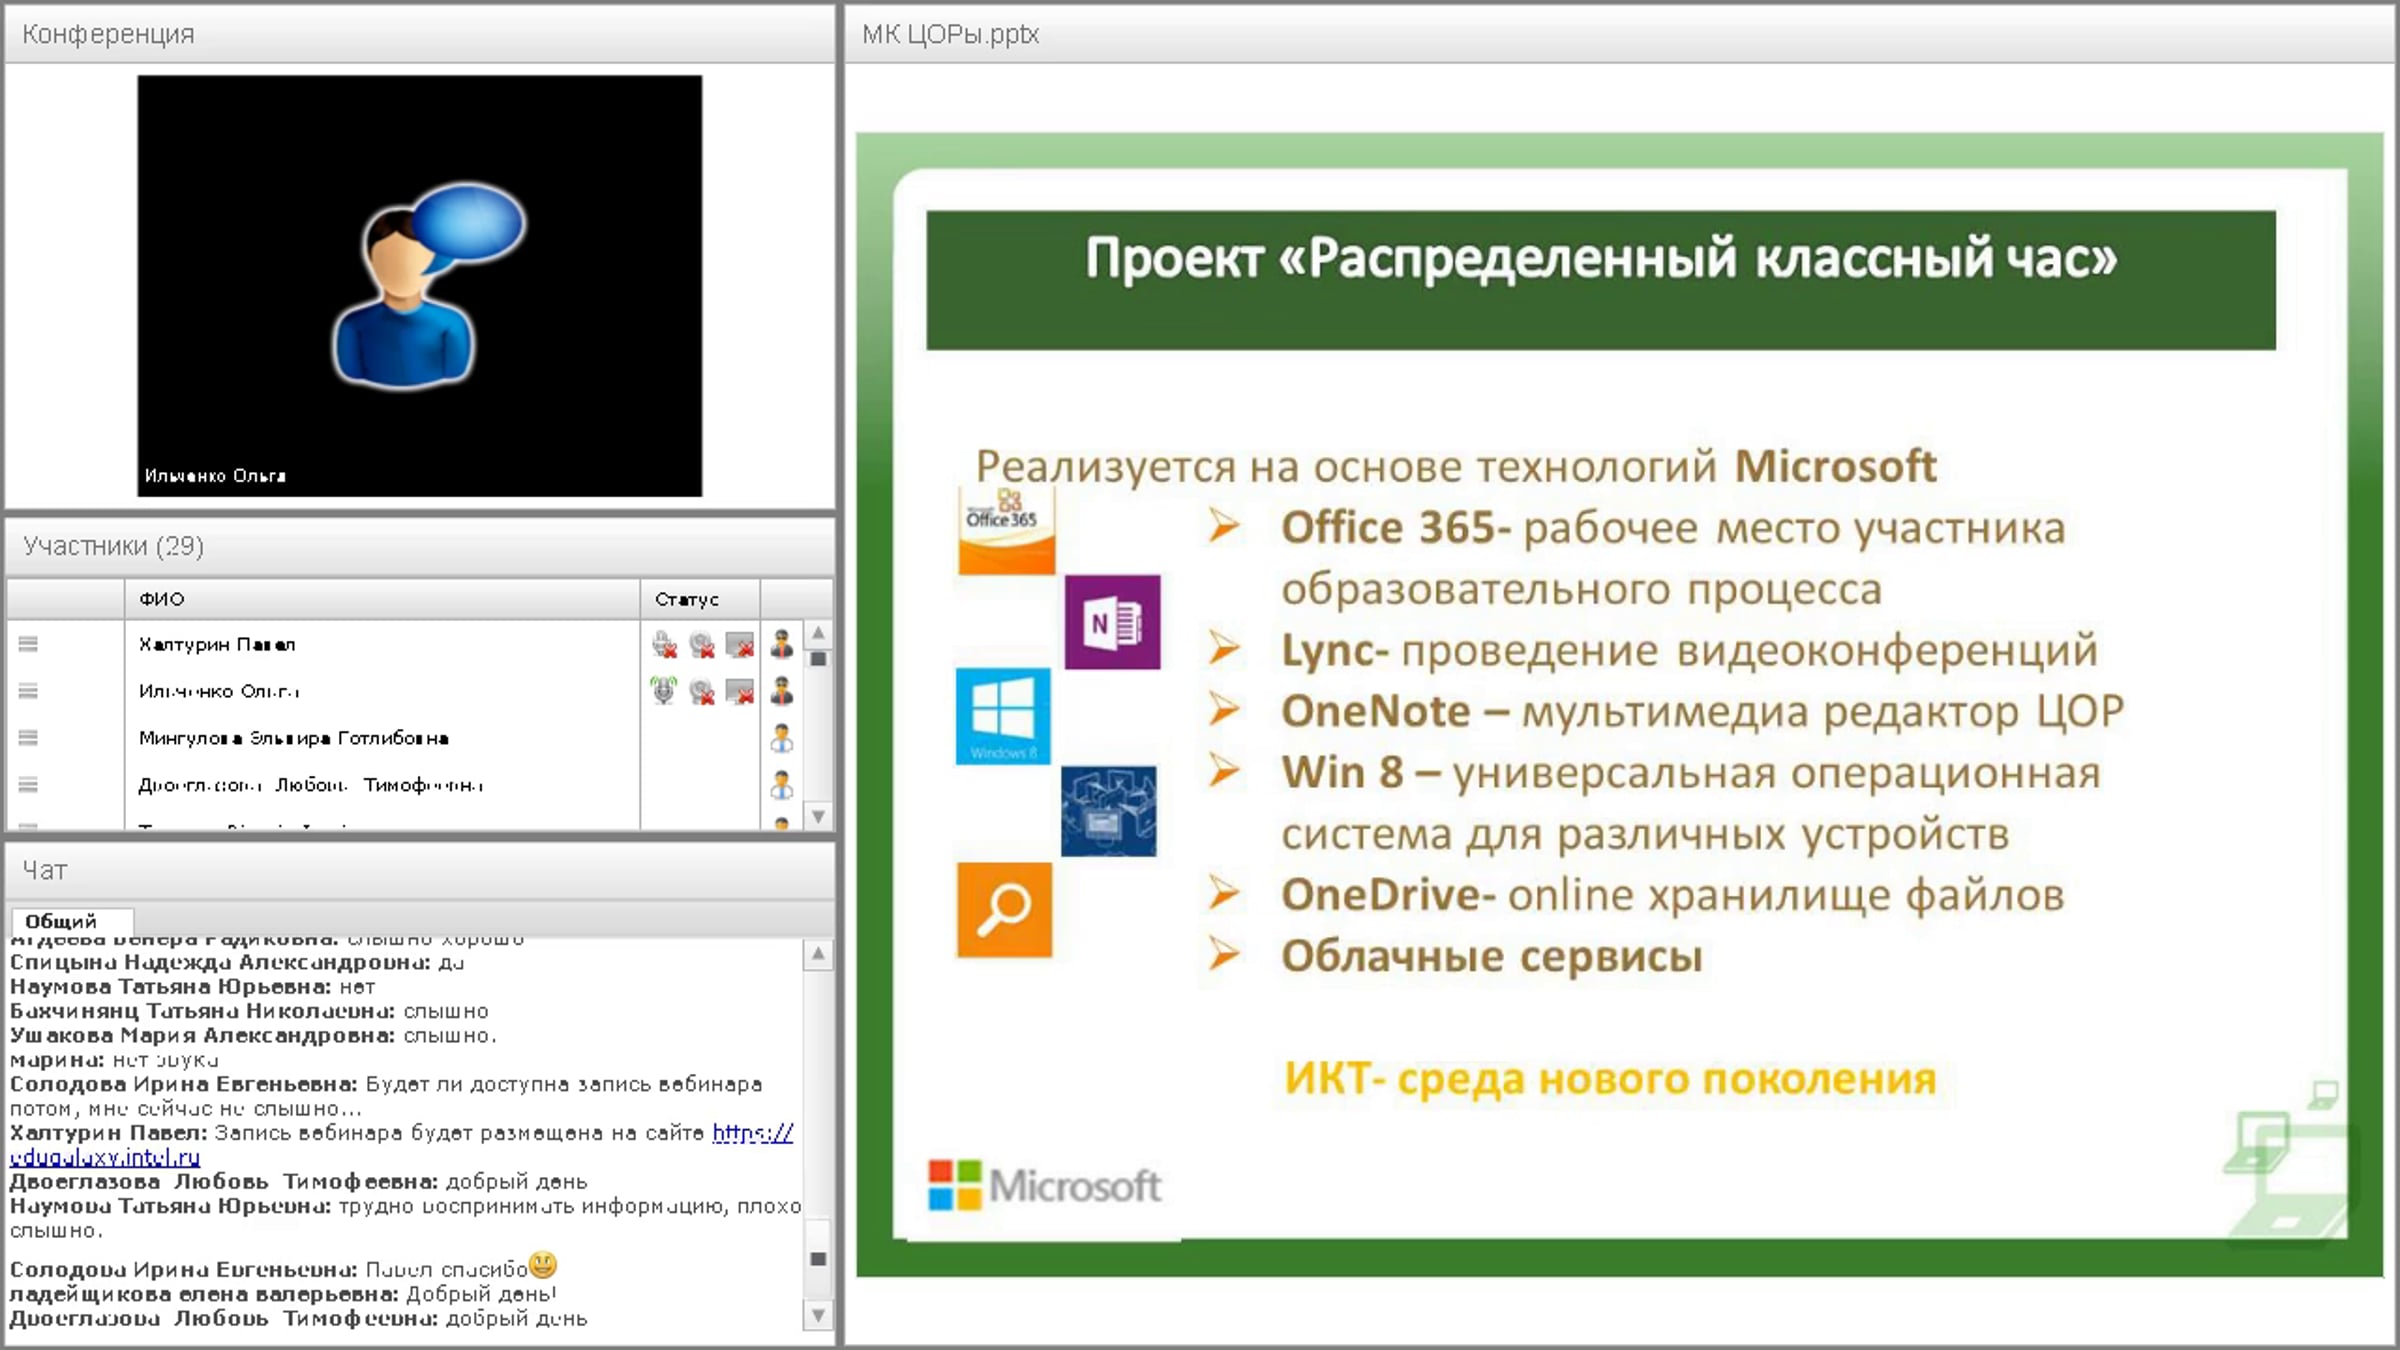Click the "Облачные сервисы" bullet

[1492, 956]
